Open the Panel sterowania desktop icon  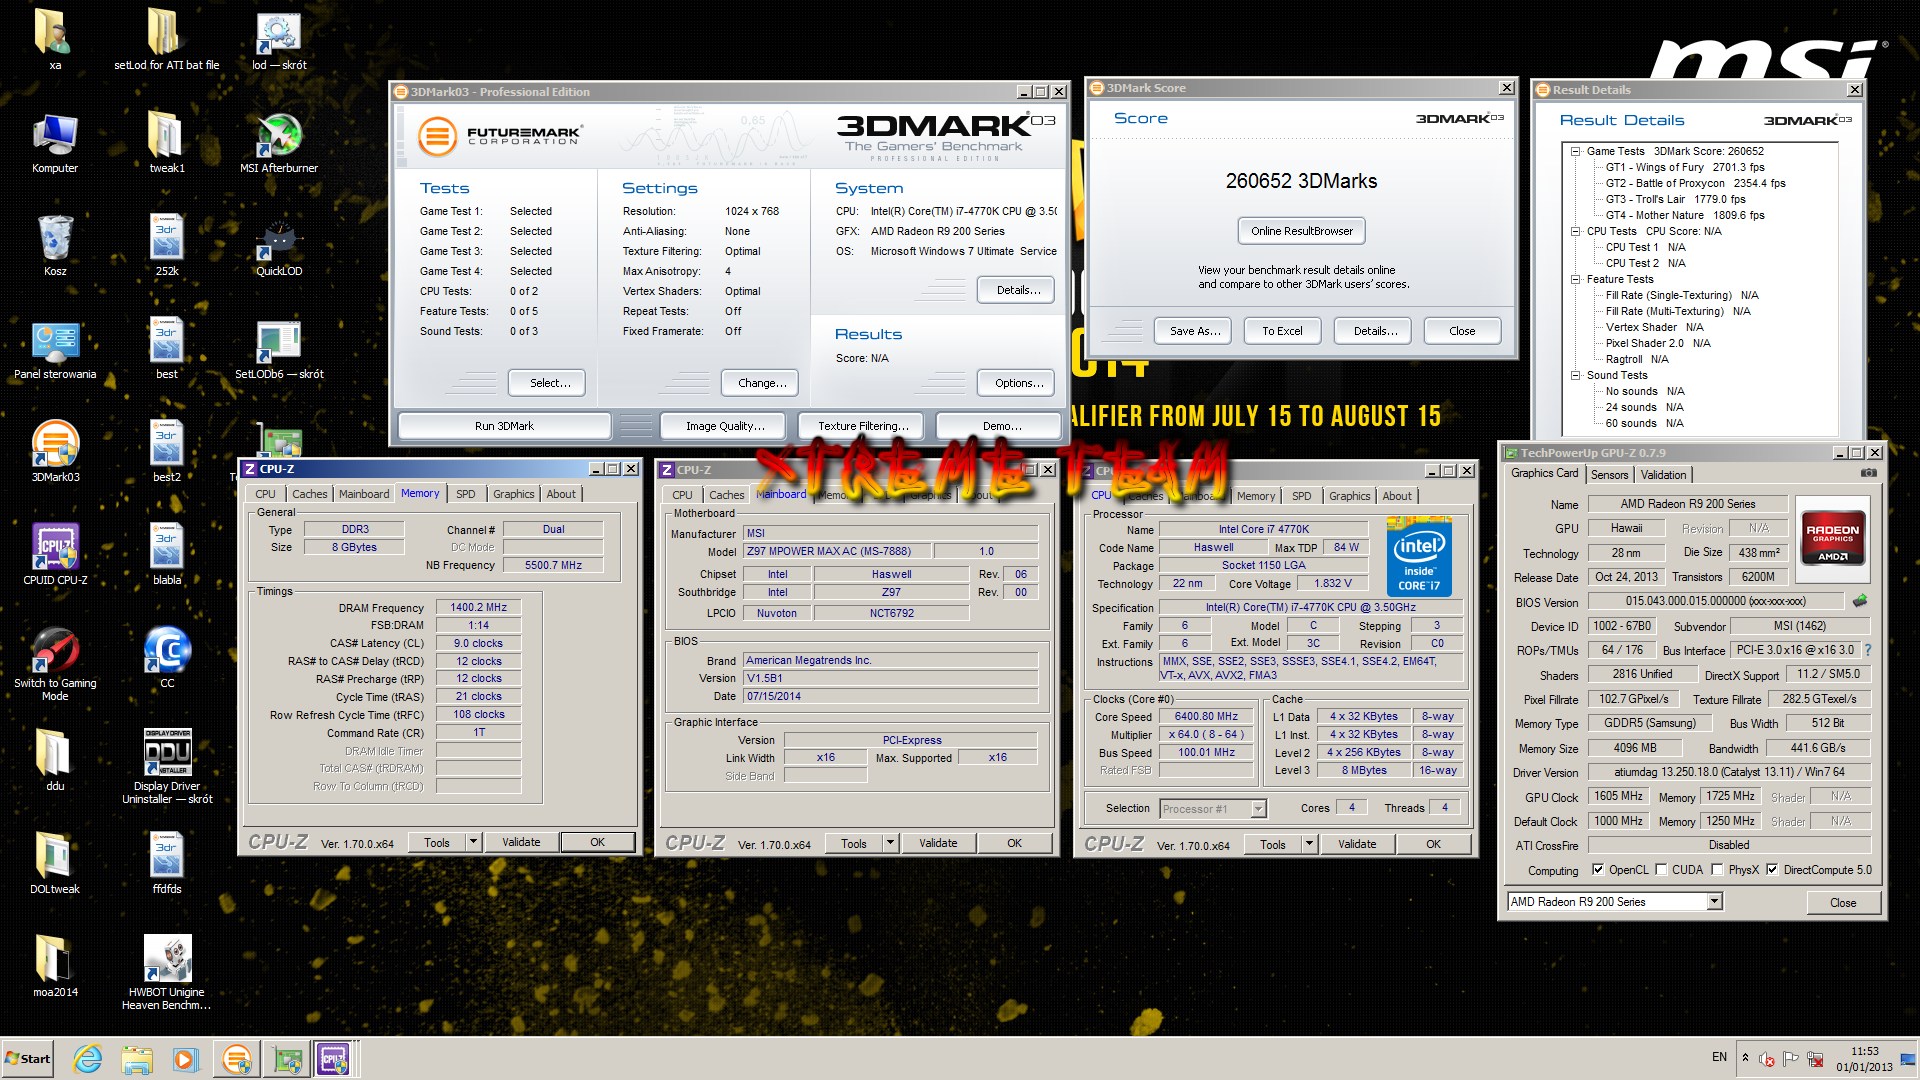coord(55,350)
